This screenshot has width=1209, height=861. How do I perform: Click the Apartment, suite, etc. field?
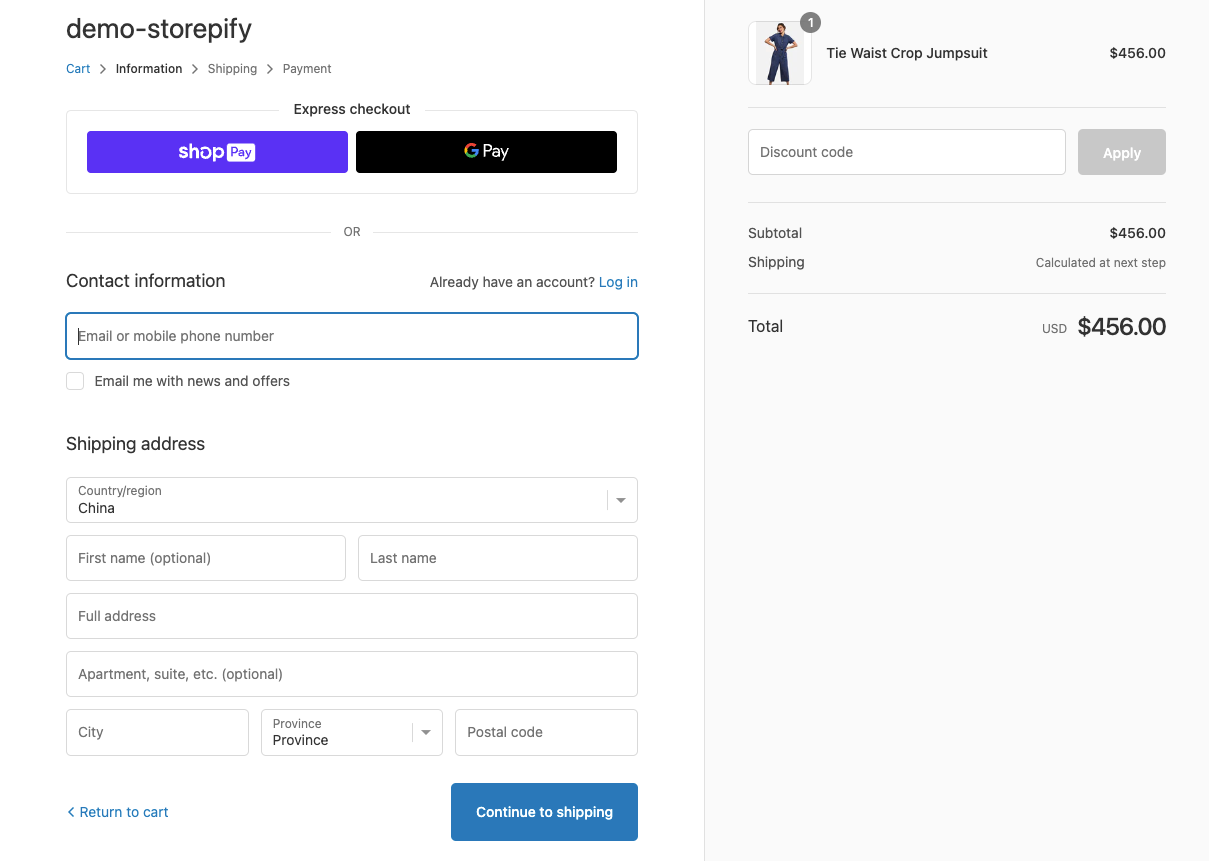pyautogui.click(x=352, y=674)
